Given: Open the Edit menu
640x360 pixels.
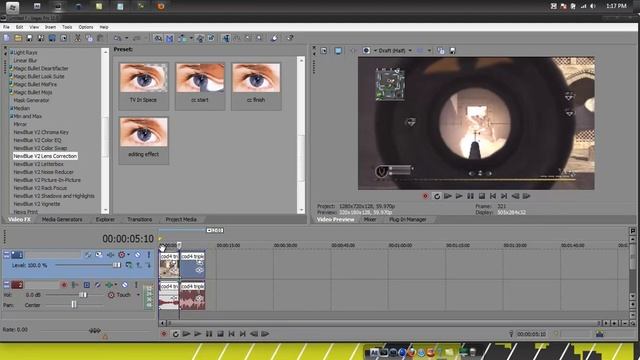Looking at the screenshot, I should [x=19, y=27].
